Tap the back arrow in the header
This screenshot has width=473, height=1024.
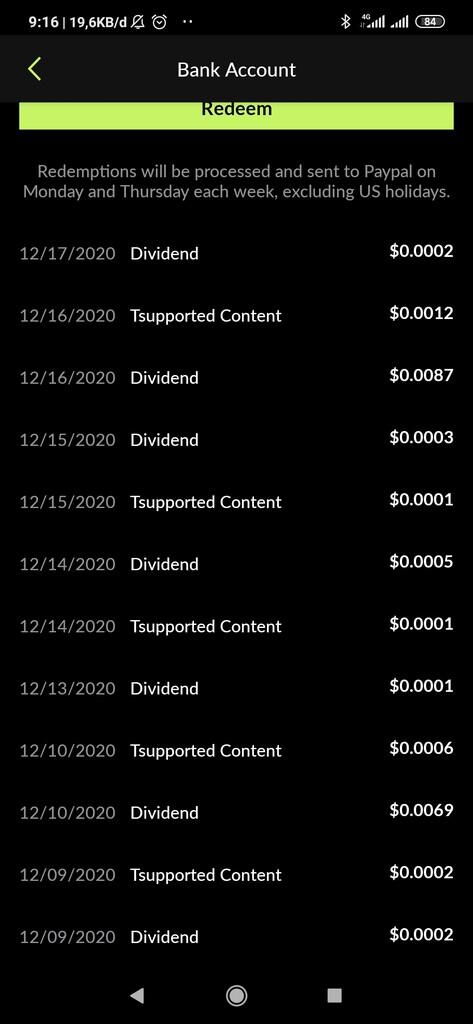coord(35,69)
